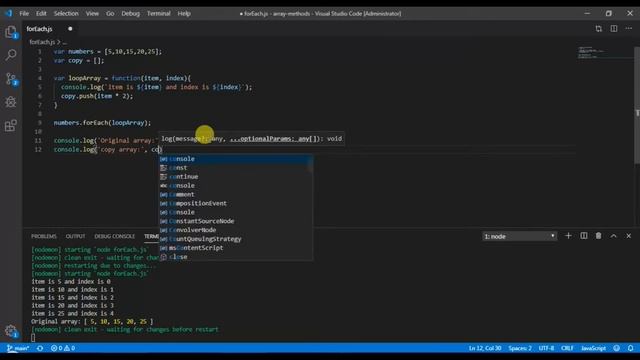640x360 pixels.
Task: Choose the 'CompositionEvent' suggestion
Action: coord(236,203)
